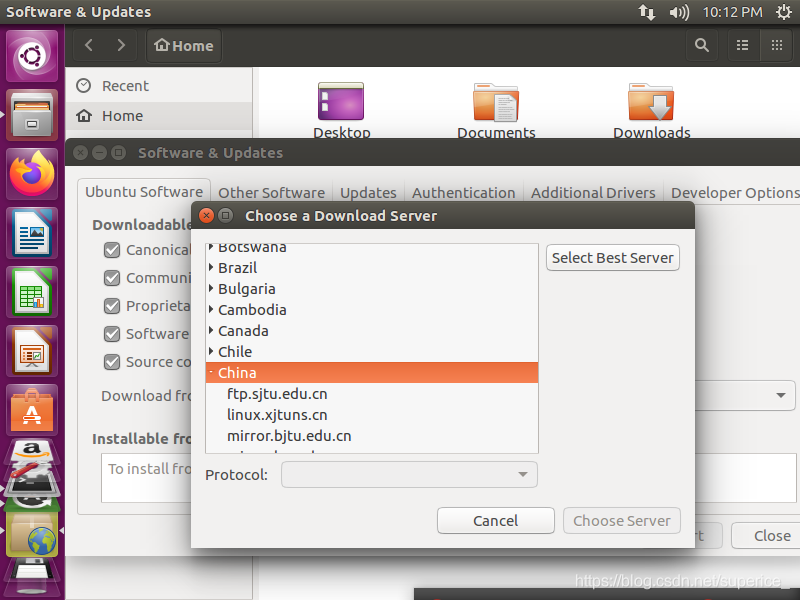Viewport: 800px width, 600px height.
Task: Click Cancel in server dialog
Action: pos(495,520)
